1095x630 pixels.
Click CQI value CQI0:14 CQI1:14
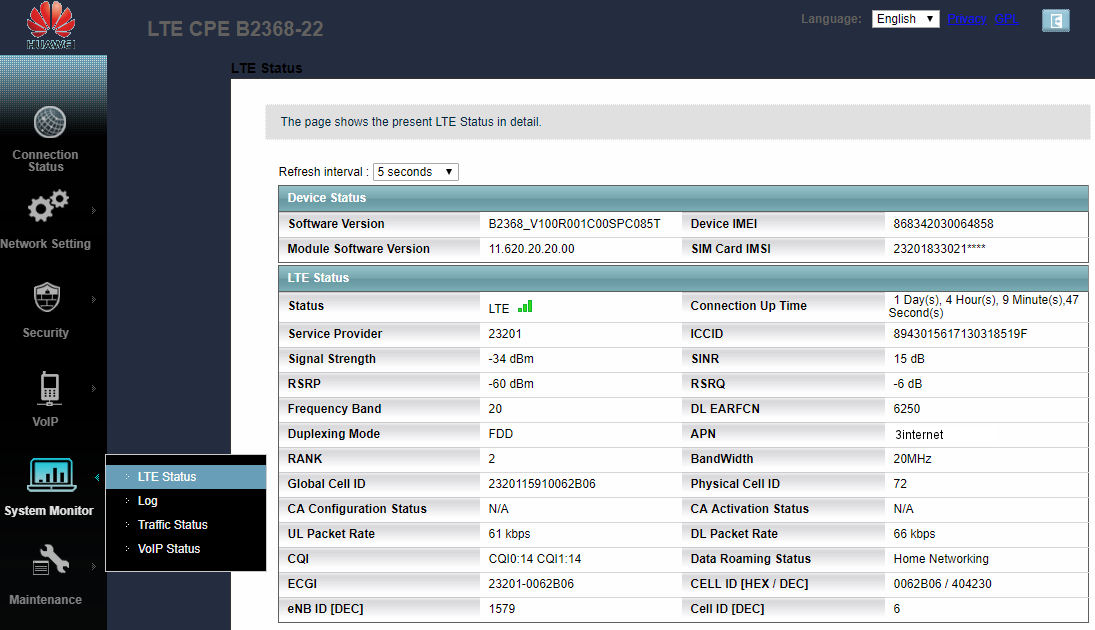[x=535, y=559]
